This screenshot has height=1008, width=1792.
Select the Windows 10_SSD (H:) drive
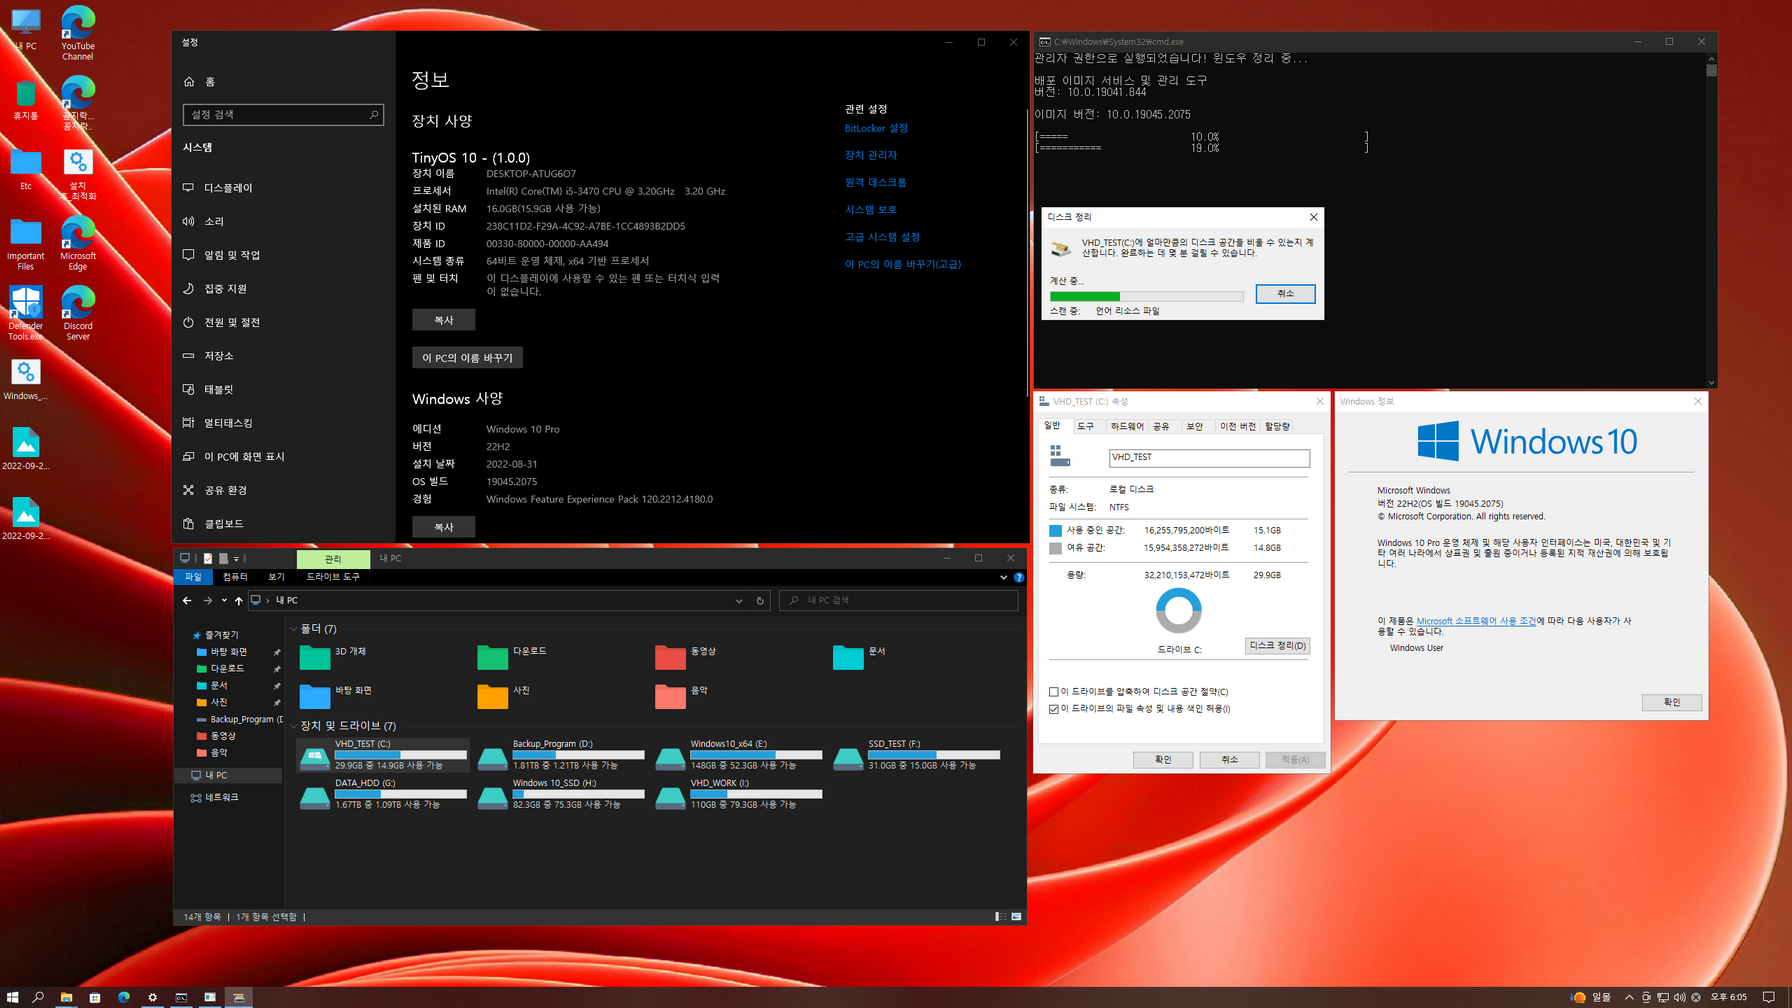[561, 795]
